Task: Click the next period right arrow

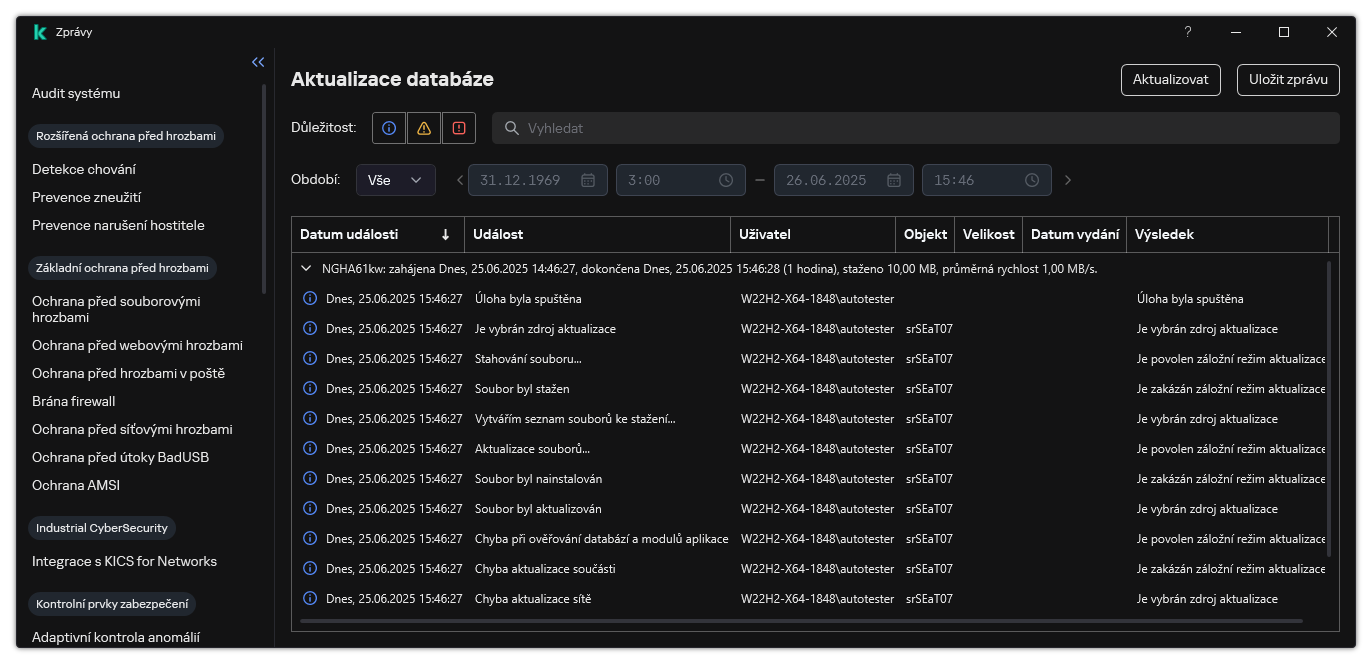Action: [x=1068, y=180]
